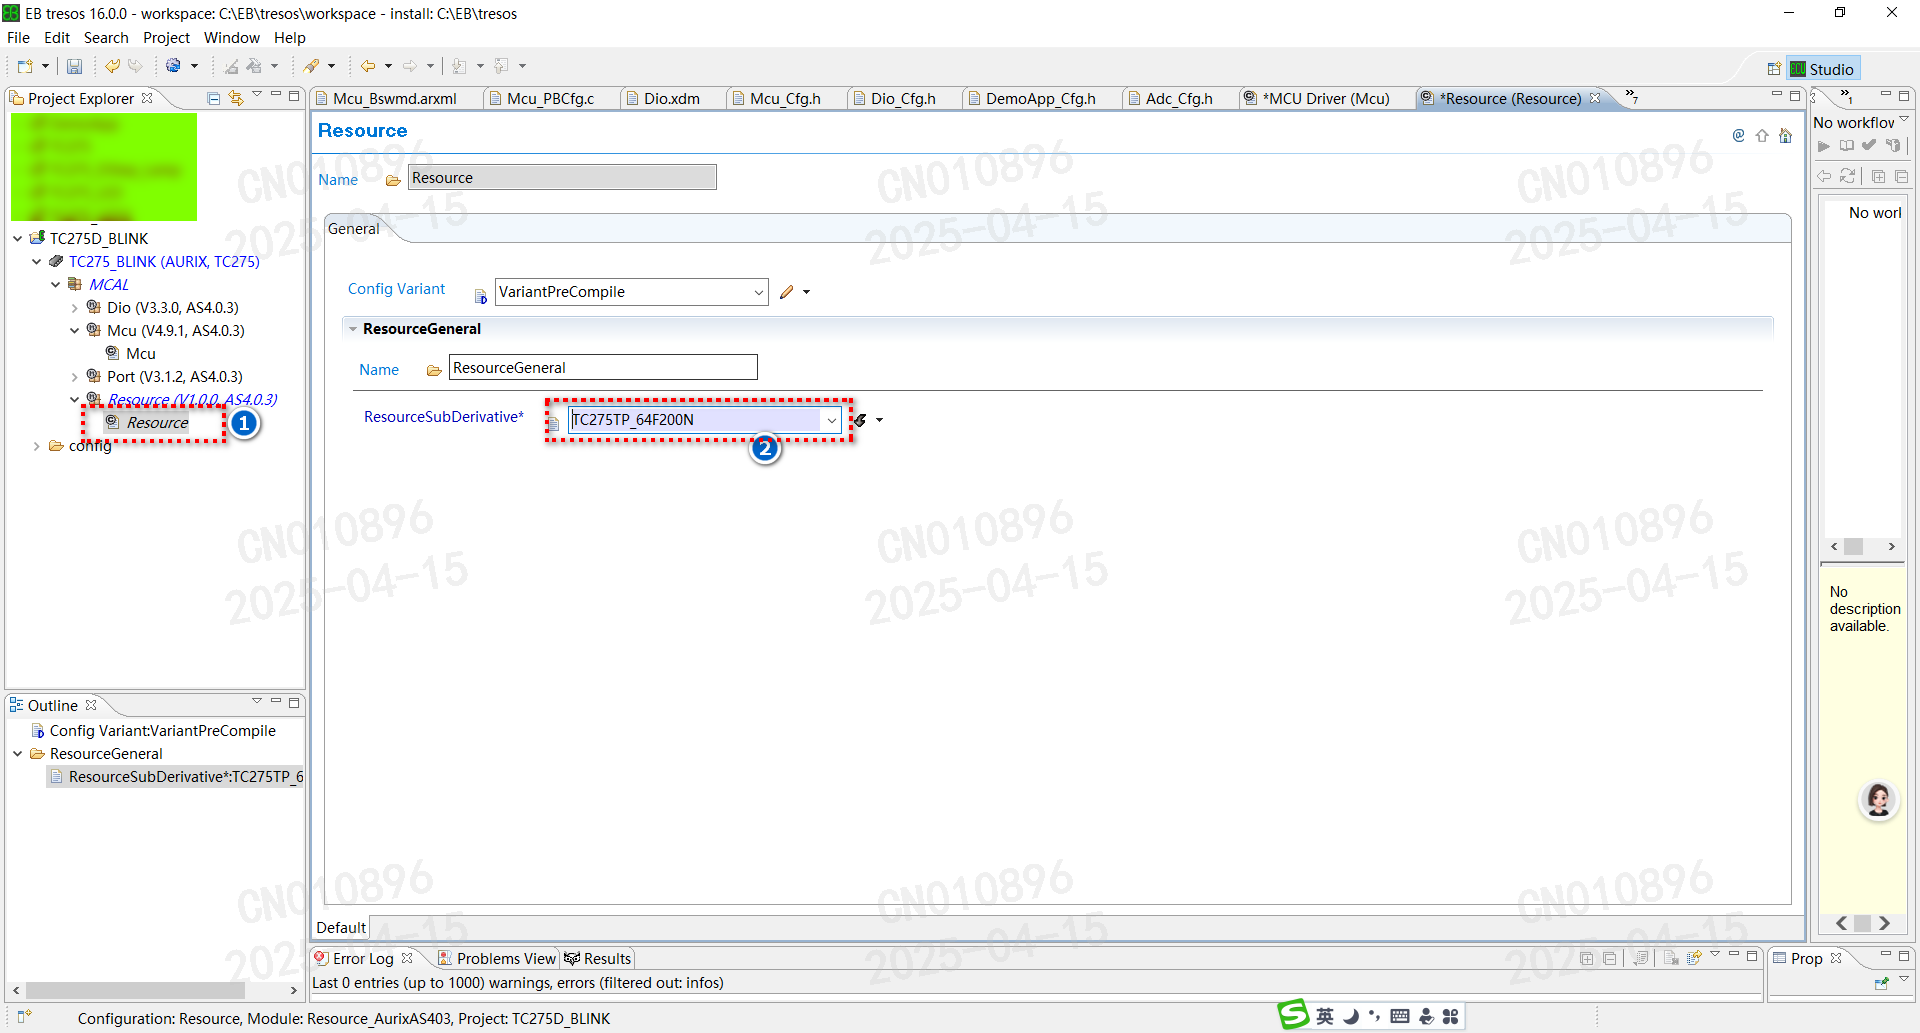This screenshot has height=1033, width=1920.
Task: Click the Sogou input method S icon
Action: (1293, 1015)
